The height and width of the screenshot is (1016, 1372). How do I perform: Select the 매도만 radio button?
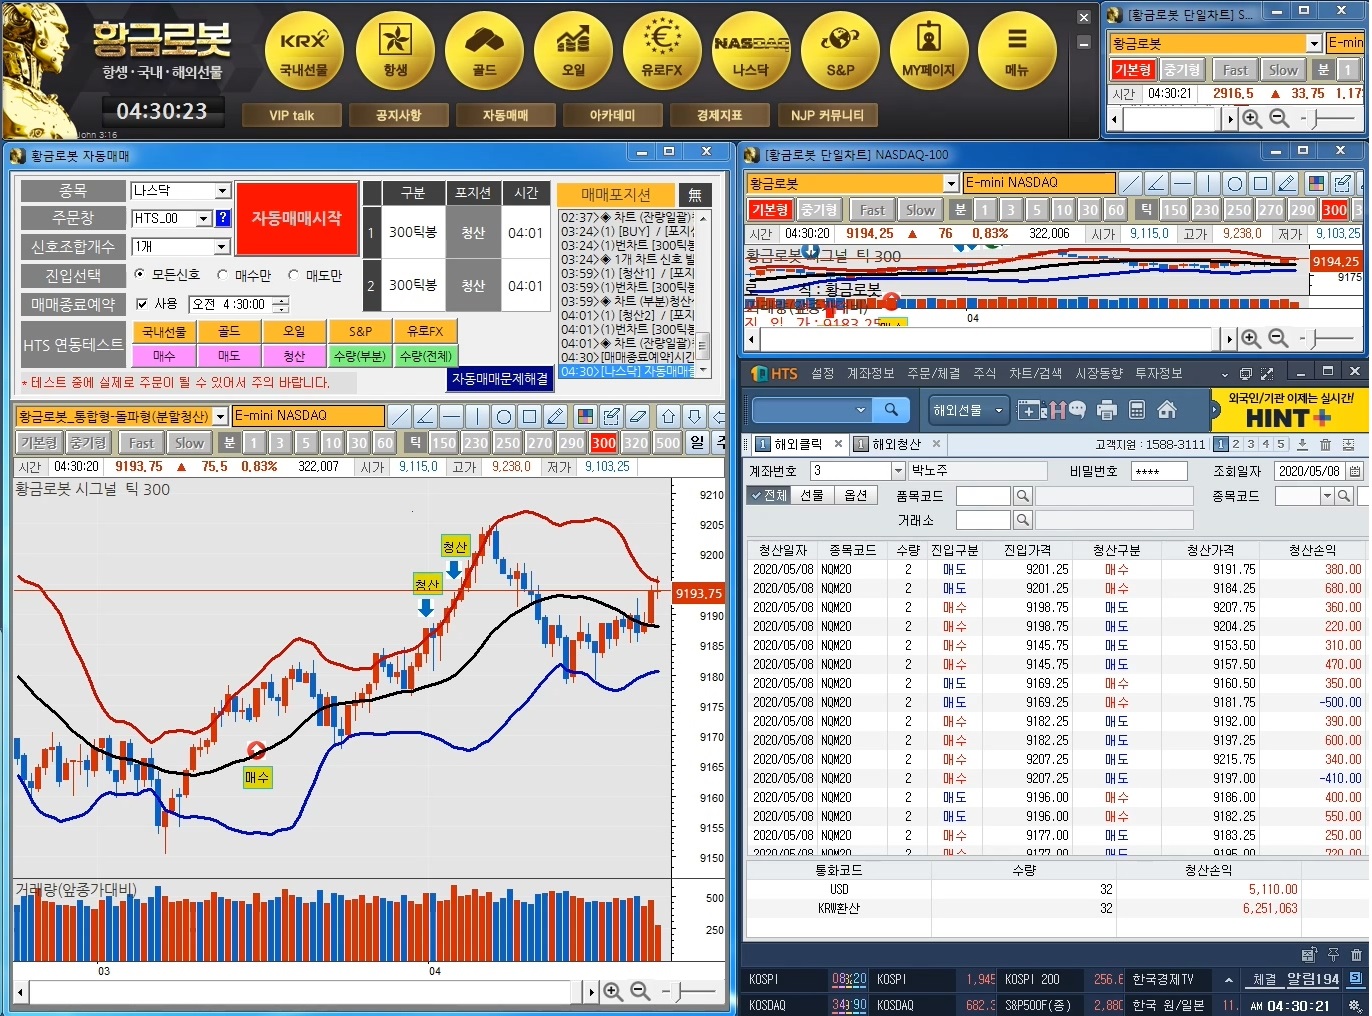293,274
